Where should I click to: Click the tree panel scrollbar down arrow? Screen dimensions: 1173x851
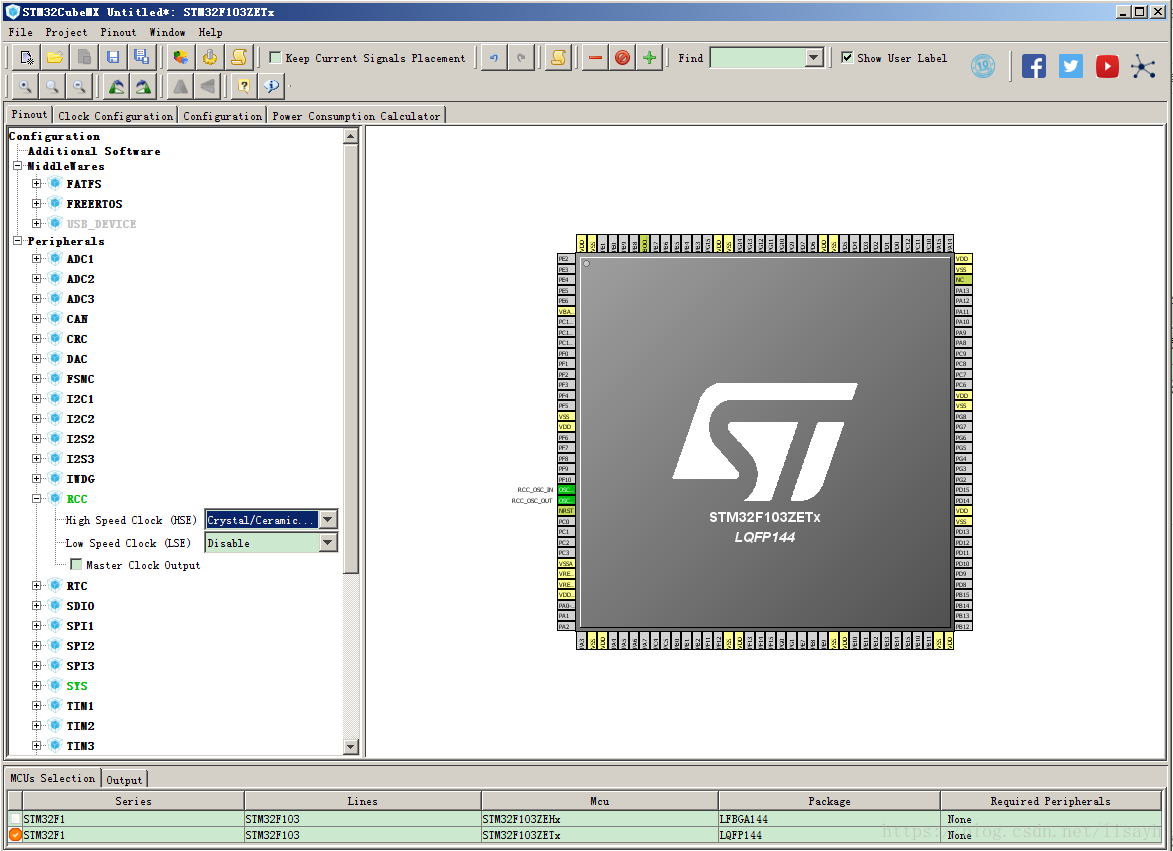(x=350, y=746)
